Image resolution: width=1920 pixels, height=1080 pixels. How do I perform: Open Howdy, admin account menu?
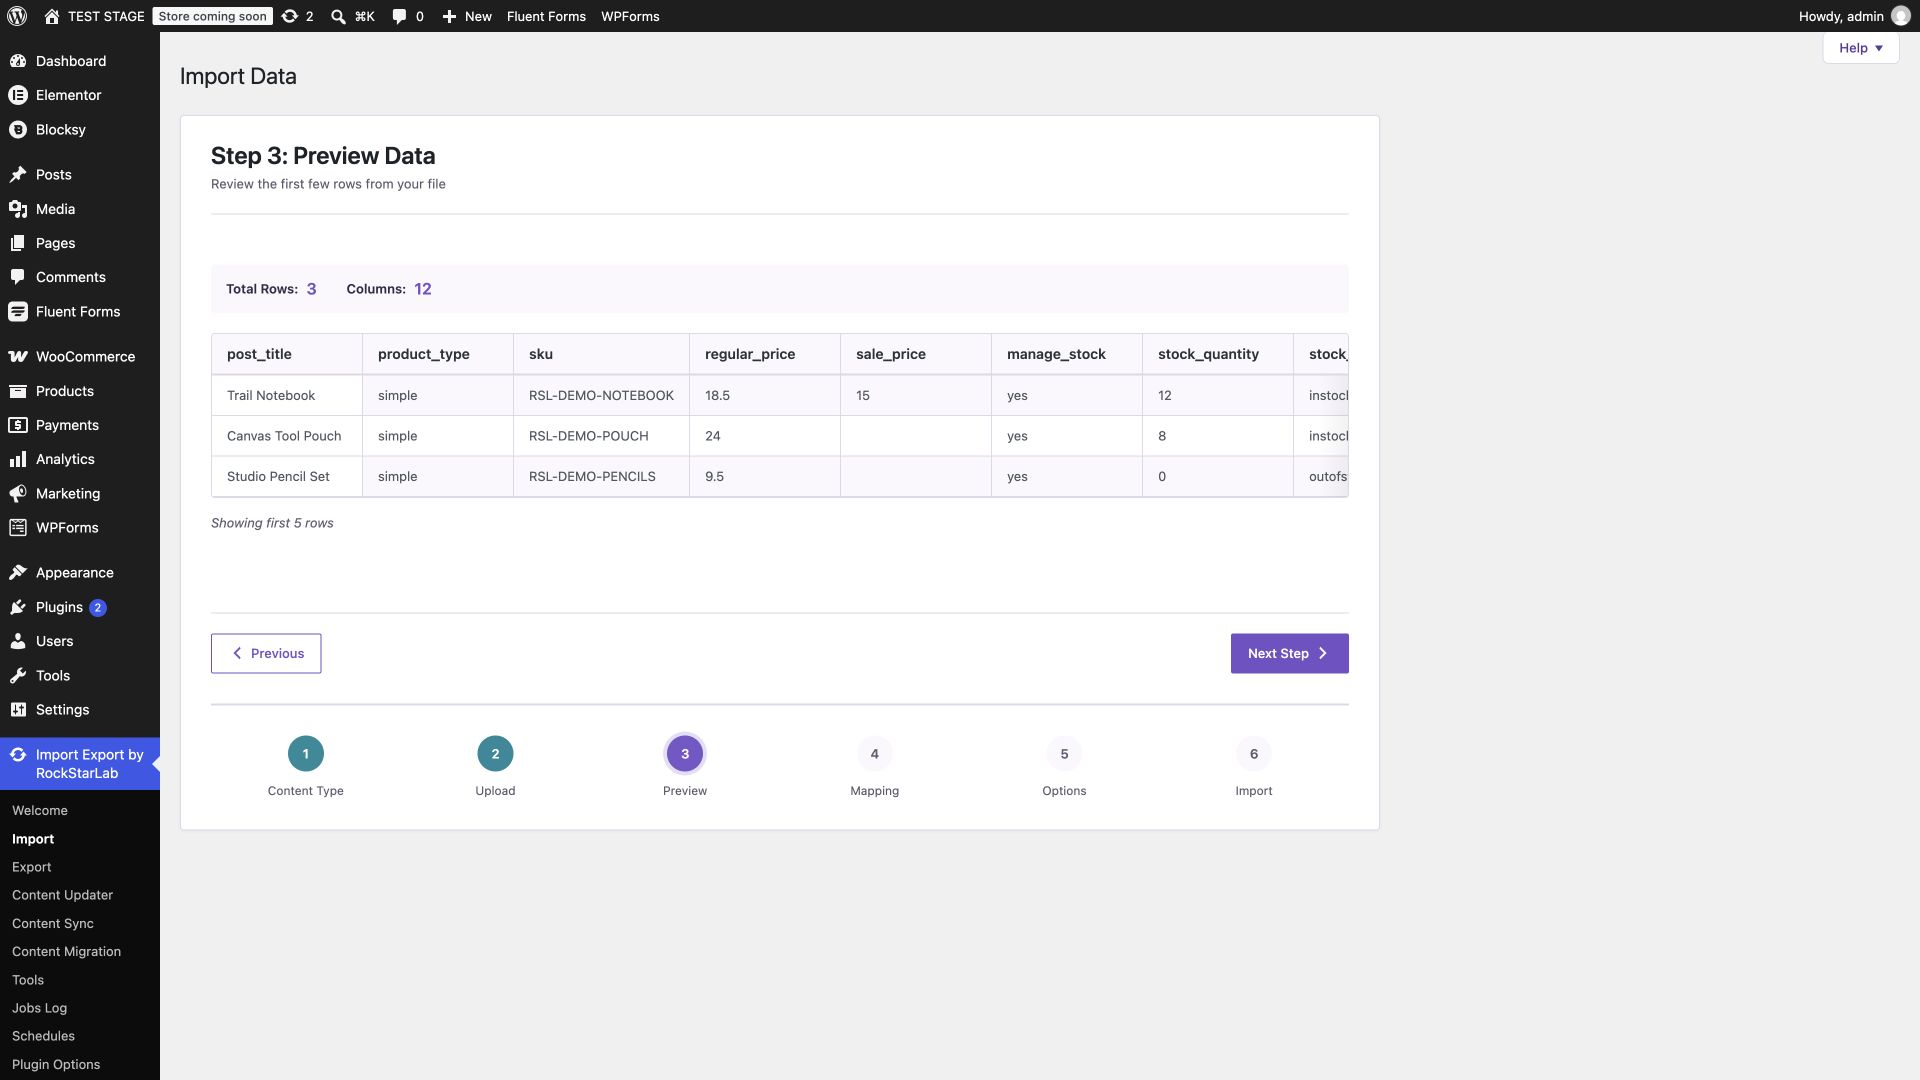pyautogui.click(x=1853, y=16)
